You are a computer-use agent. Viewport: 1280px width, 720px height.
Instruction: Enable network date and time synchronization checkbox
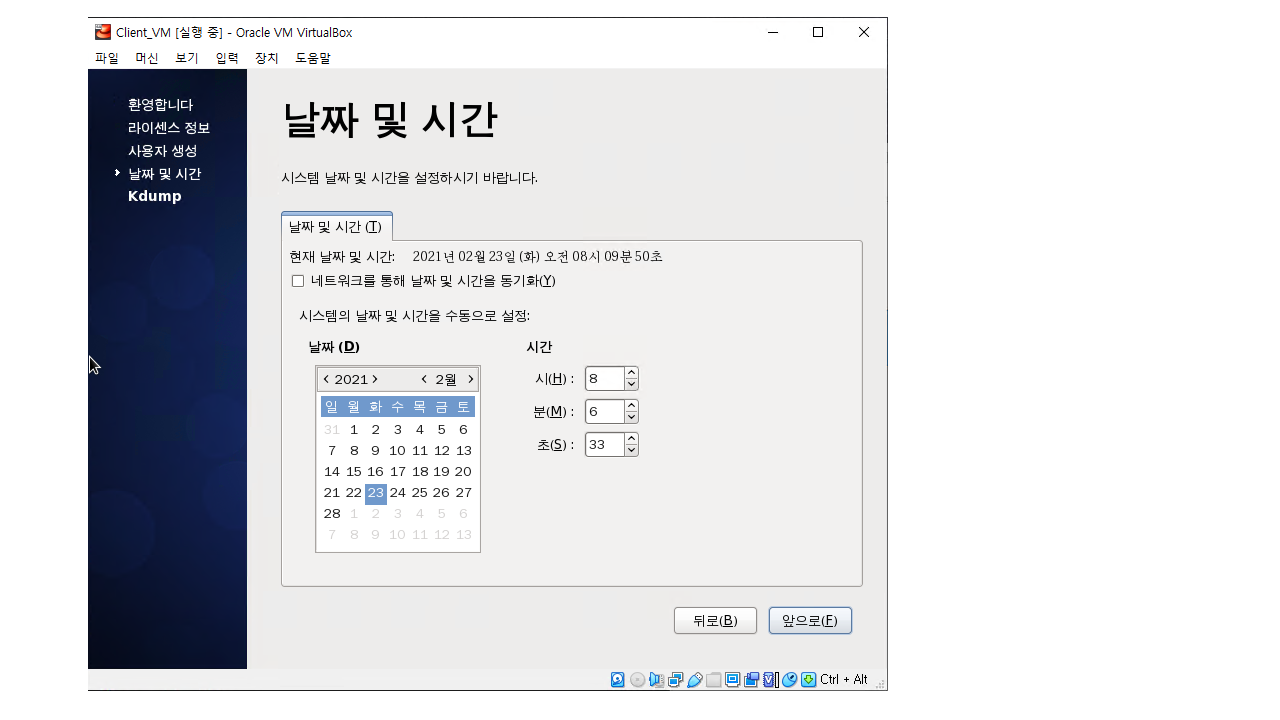click(298, 281)
